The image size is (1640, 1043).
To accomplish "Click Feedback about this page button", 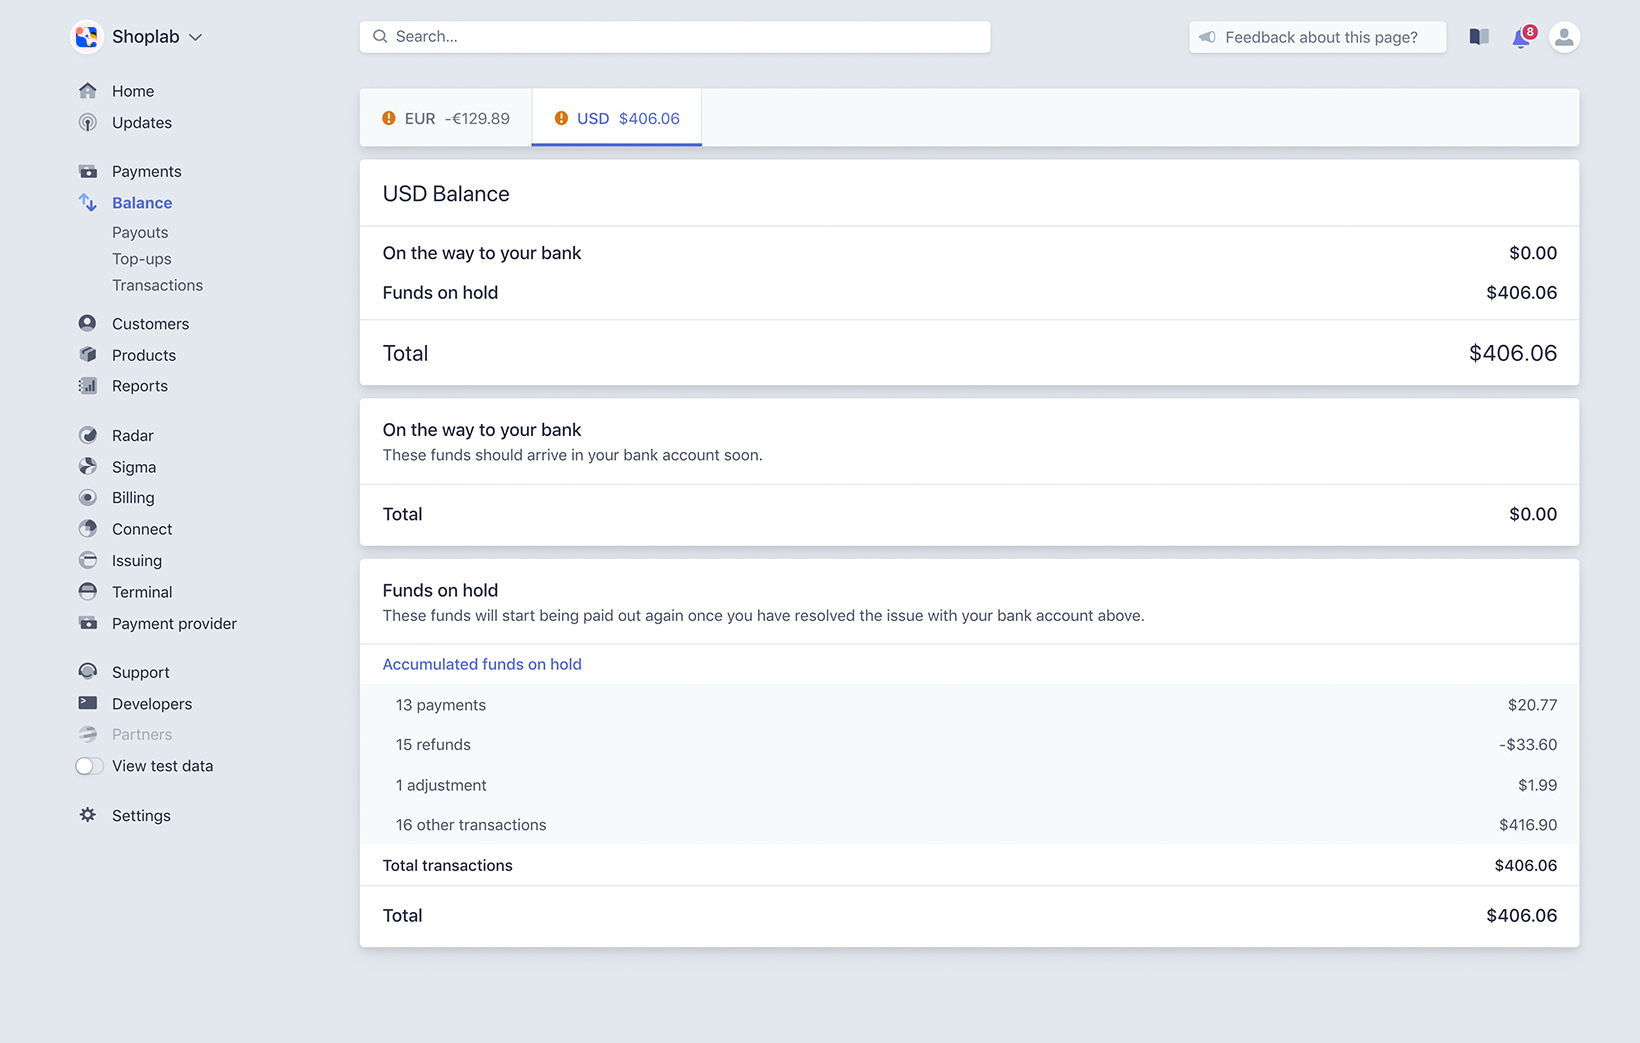I will pos(1317,37).
